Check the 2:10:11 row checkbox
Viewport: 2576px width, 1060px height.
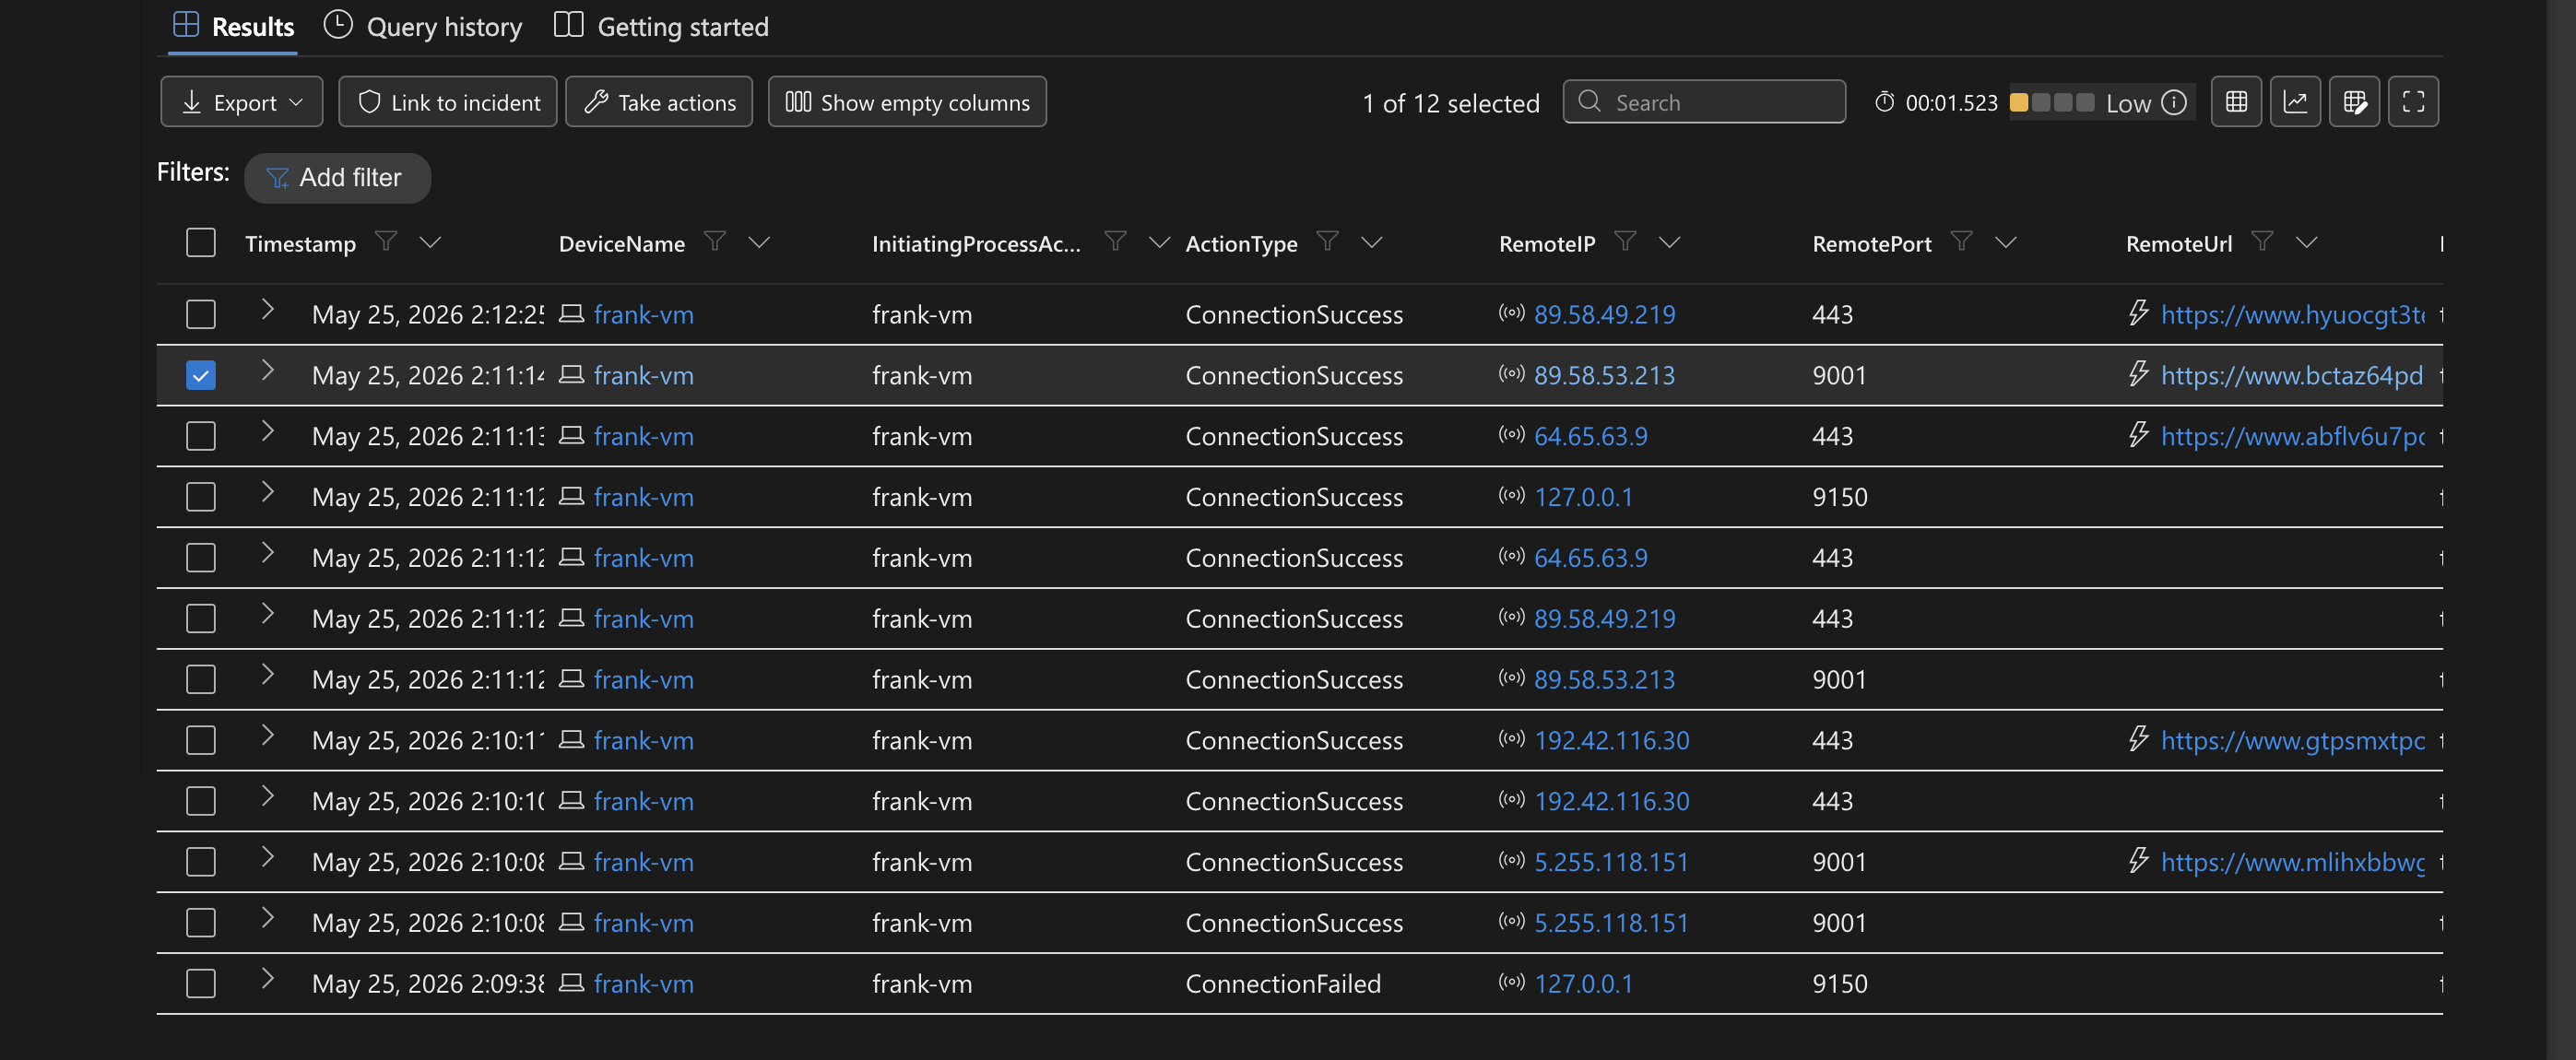201,740
